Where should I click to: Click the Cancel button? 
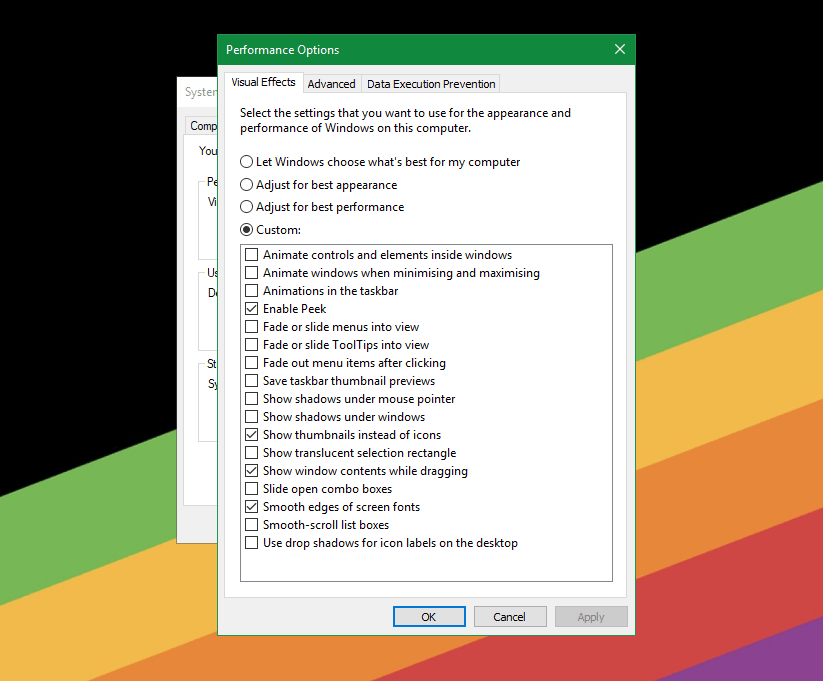click(x=510, y=616)
